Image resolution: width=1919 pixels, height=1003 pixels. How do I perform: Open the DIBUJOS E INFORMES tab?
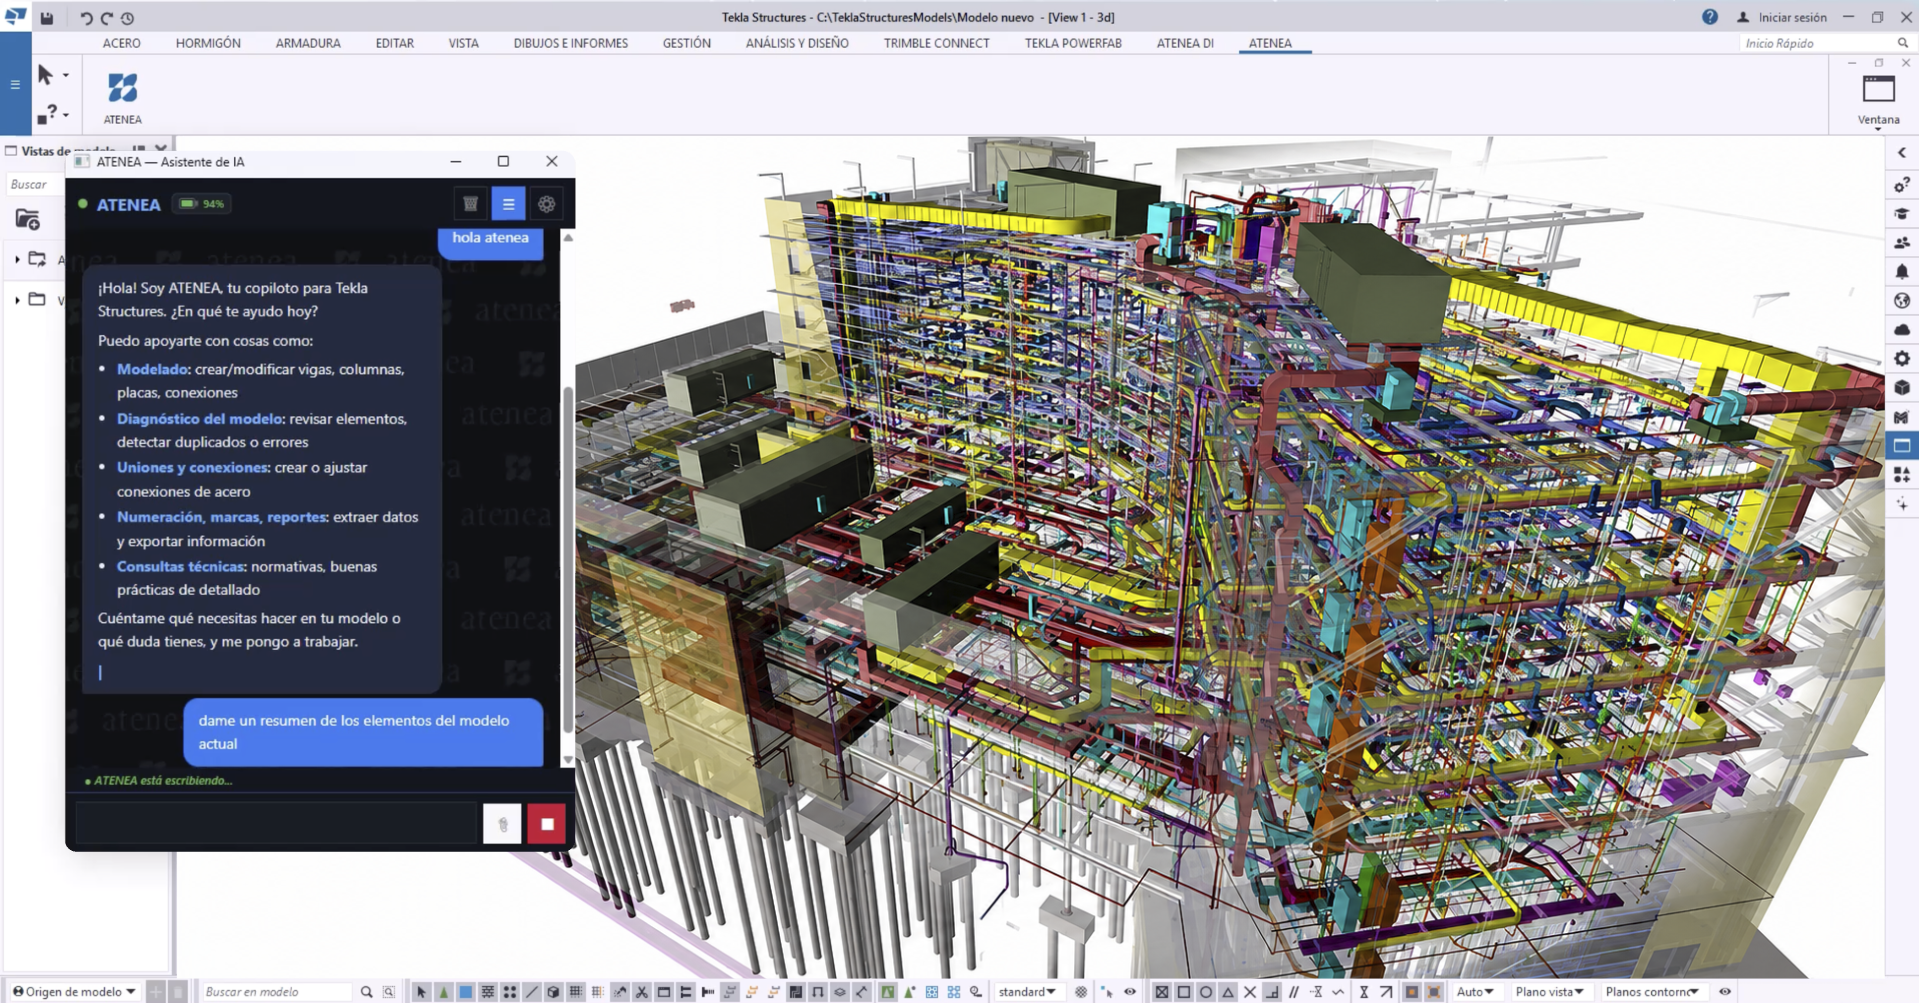pyautogui.click(x=571, y=43)
